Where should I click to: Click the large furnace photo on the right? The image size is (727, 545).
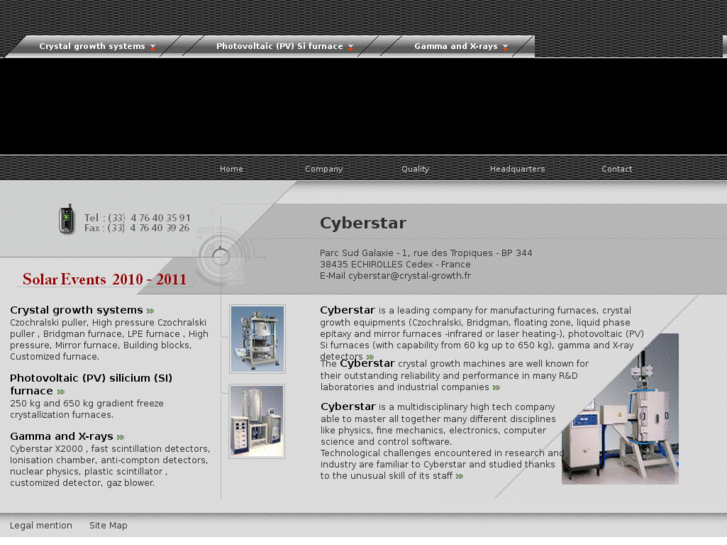620,409
